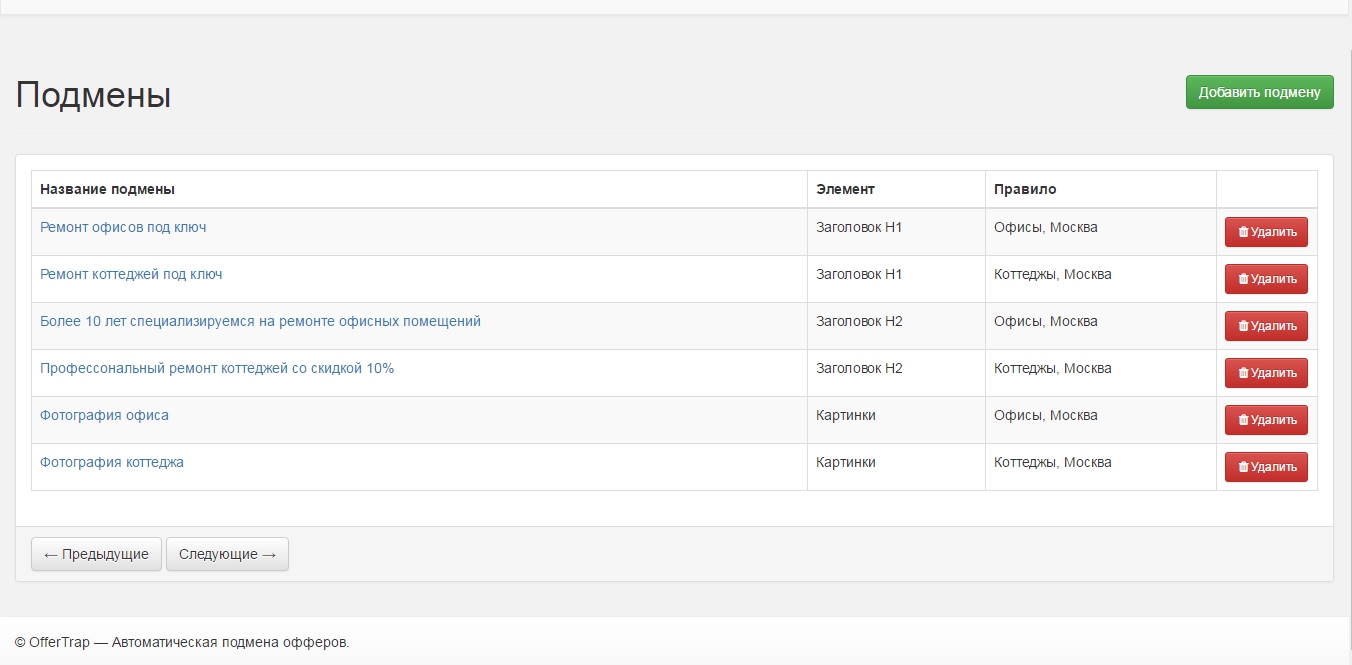Delete the "Ремонт офисов под ключ" substitution
The width and height of the screenshot is (1352, 665).
[x=1266, y=232]
